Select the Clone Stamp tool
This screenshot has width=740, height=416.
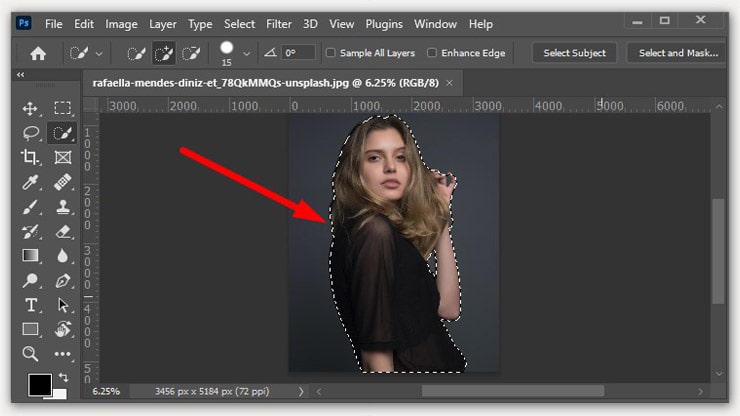pyautogui.click(x=63, y=207)
